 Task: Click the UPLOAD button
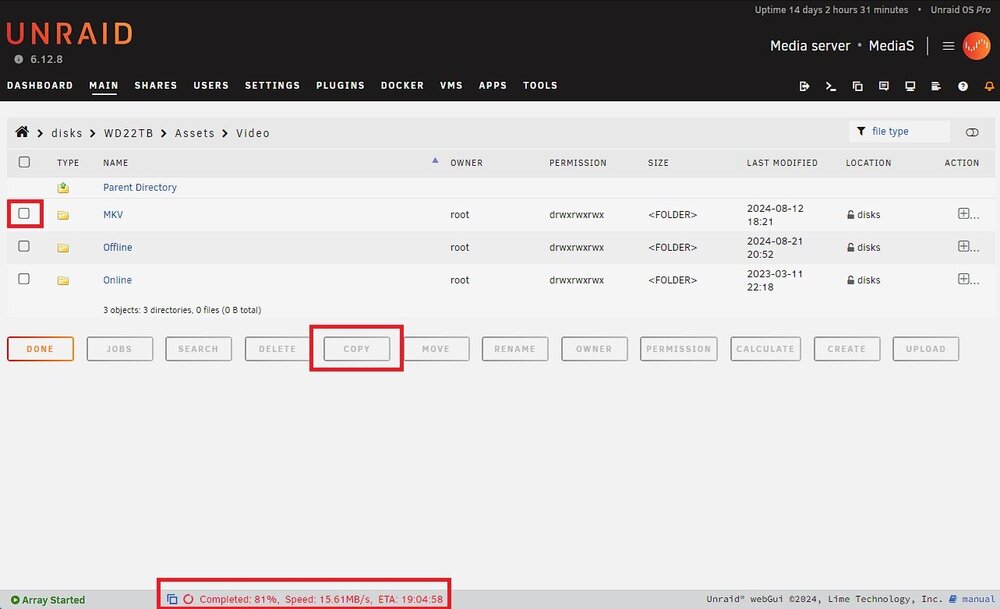(x=925, y=349)
